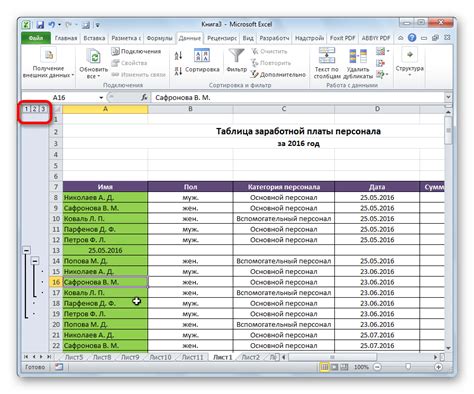The height and width of the screenshot is (394, 474).
Task: Show outline level 3
Action: [43, 109]
